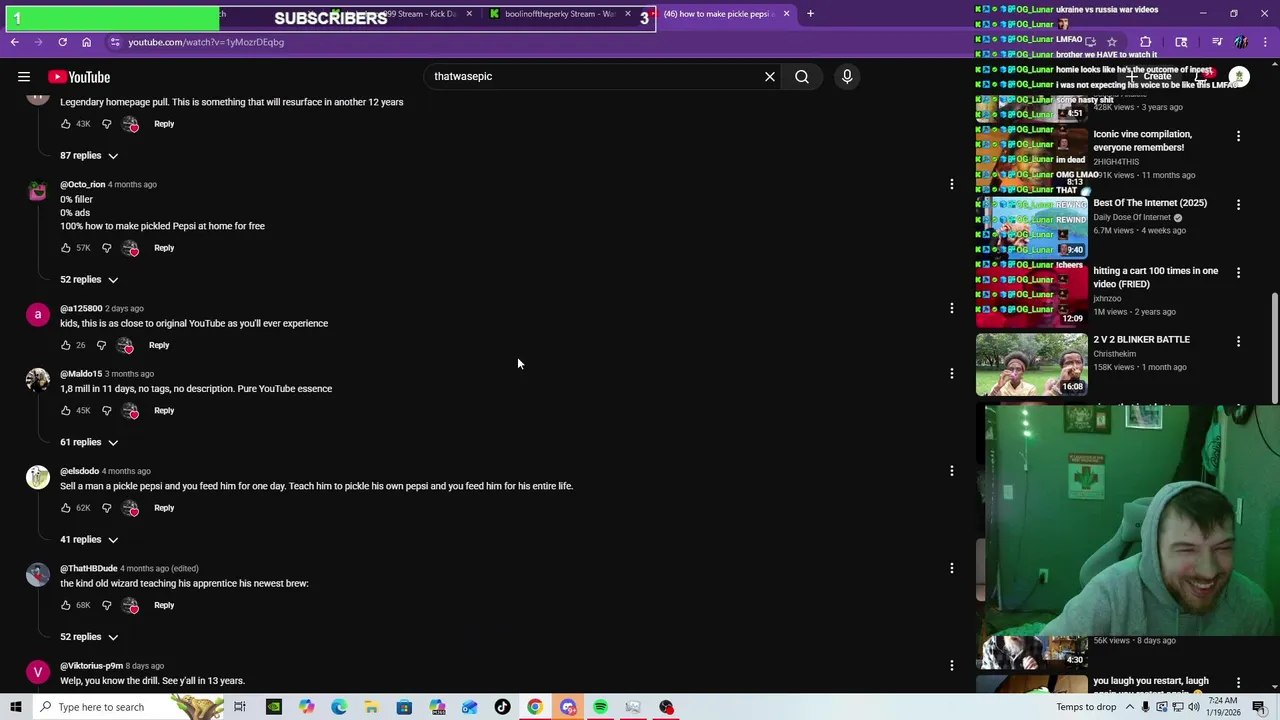Expand the 61 replies thread
The height and width of the screenshot is (720, 1280).
tap(89, 442)
